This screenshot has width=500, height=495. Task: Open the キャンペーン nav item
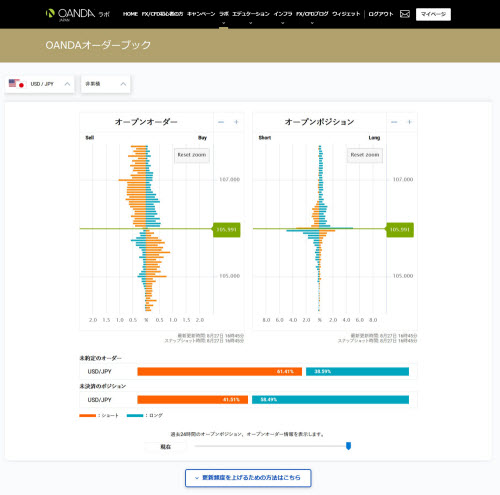pos(201,14)
